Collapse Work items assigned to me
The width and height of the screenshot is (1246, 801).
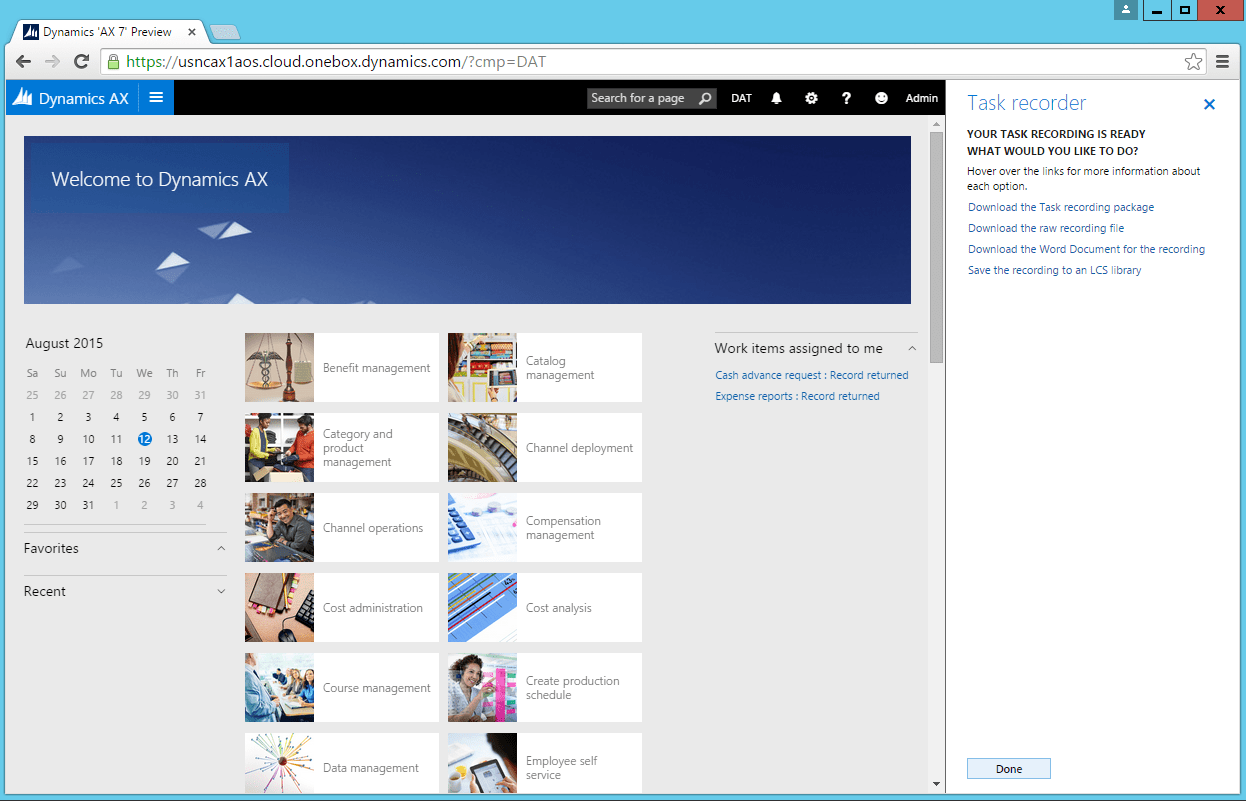(910, 348)
